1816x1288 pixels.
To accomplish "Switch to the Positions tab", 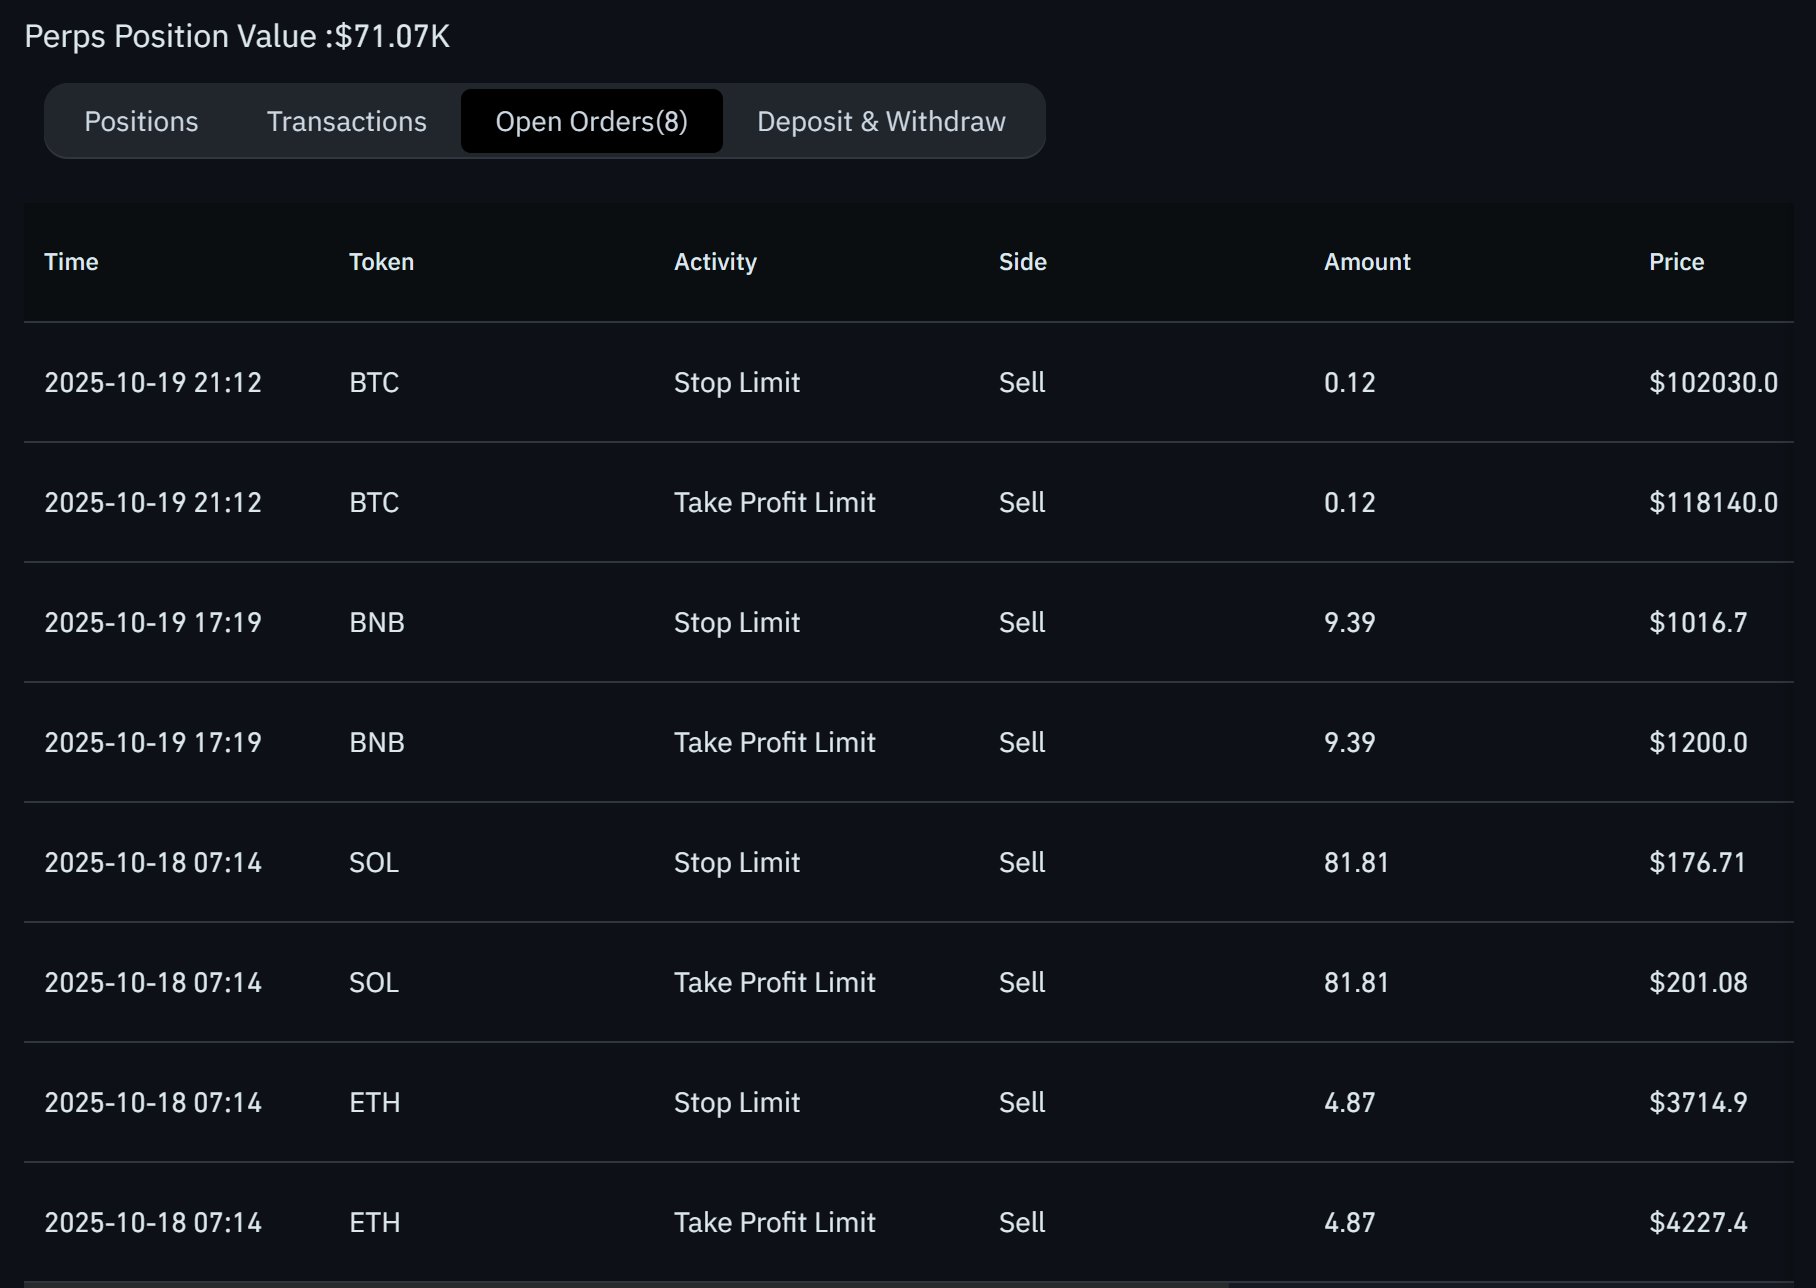I will tap(141, 122).
